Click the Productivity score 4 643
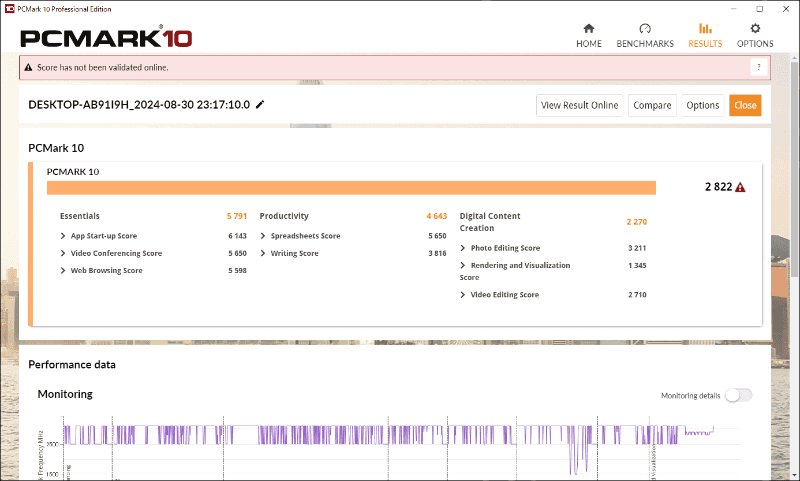This screenshot has width=800, height=481. click(437, 216)
